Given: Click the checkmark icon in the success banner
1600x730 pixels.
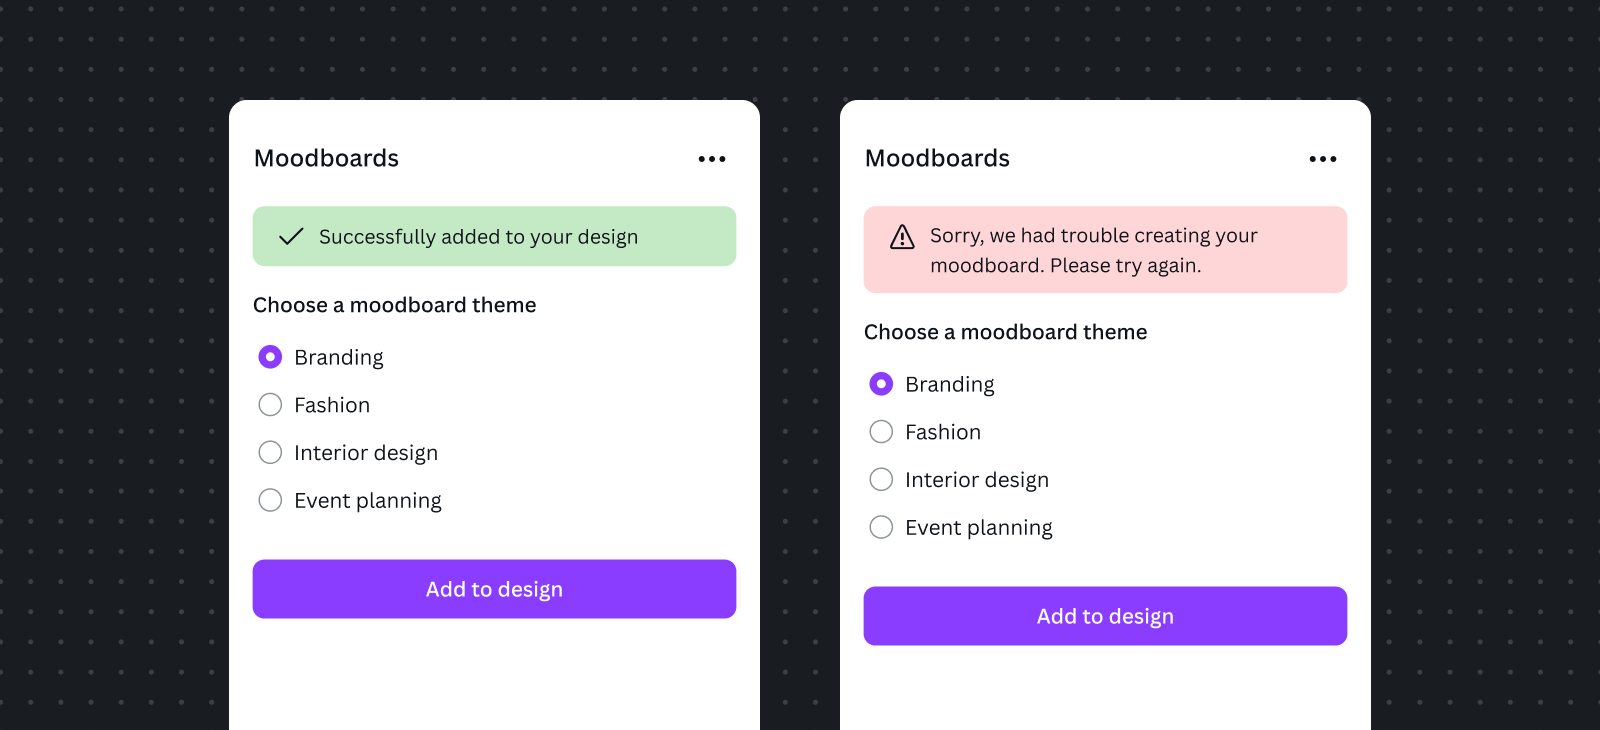Looking at the screenshot, I should click(x=291, y=237).
